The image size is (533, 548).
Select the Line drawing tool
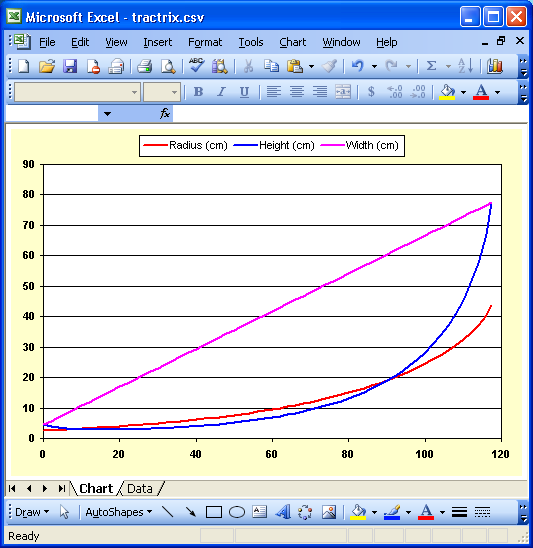[x=168, y=512]
